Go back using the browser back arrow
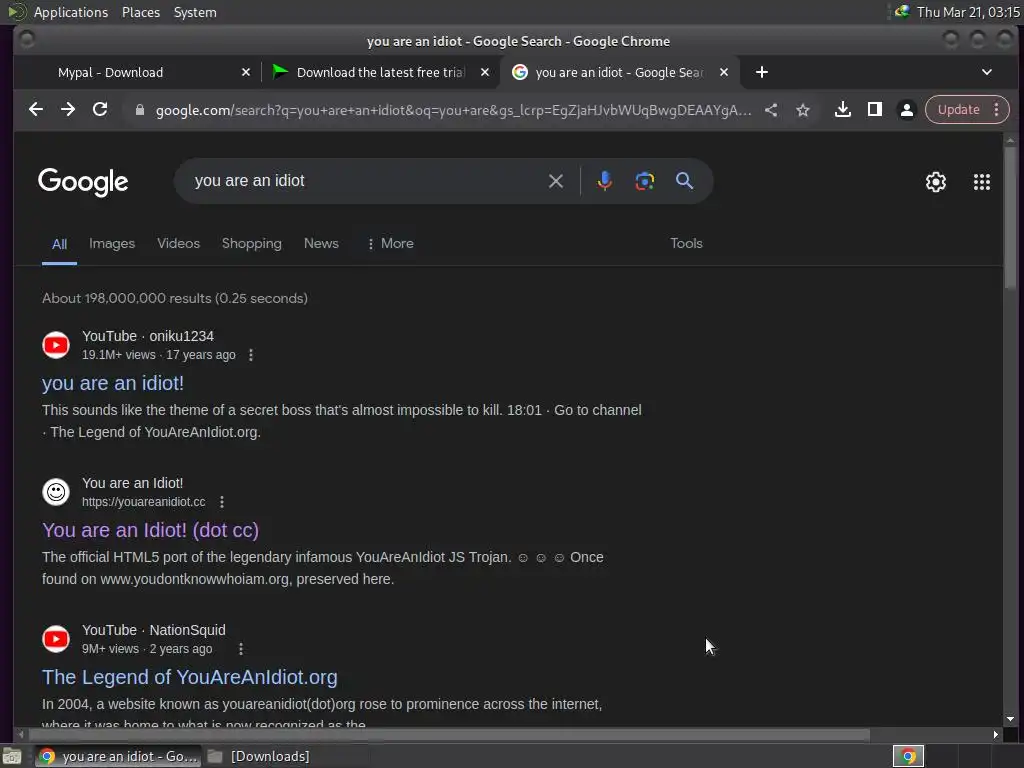Image resolution: width=1024 pixels, height=768 pixels. (x=36, y=110)
